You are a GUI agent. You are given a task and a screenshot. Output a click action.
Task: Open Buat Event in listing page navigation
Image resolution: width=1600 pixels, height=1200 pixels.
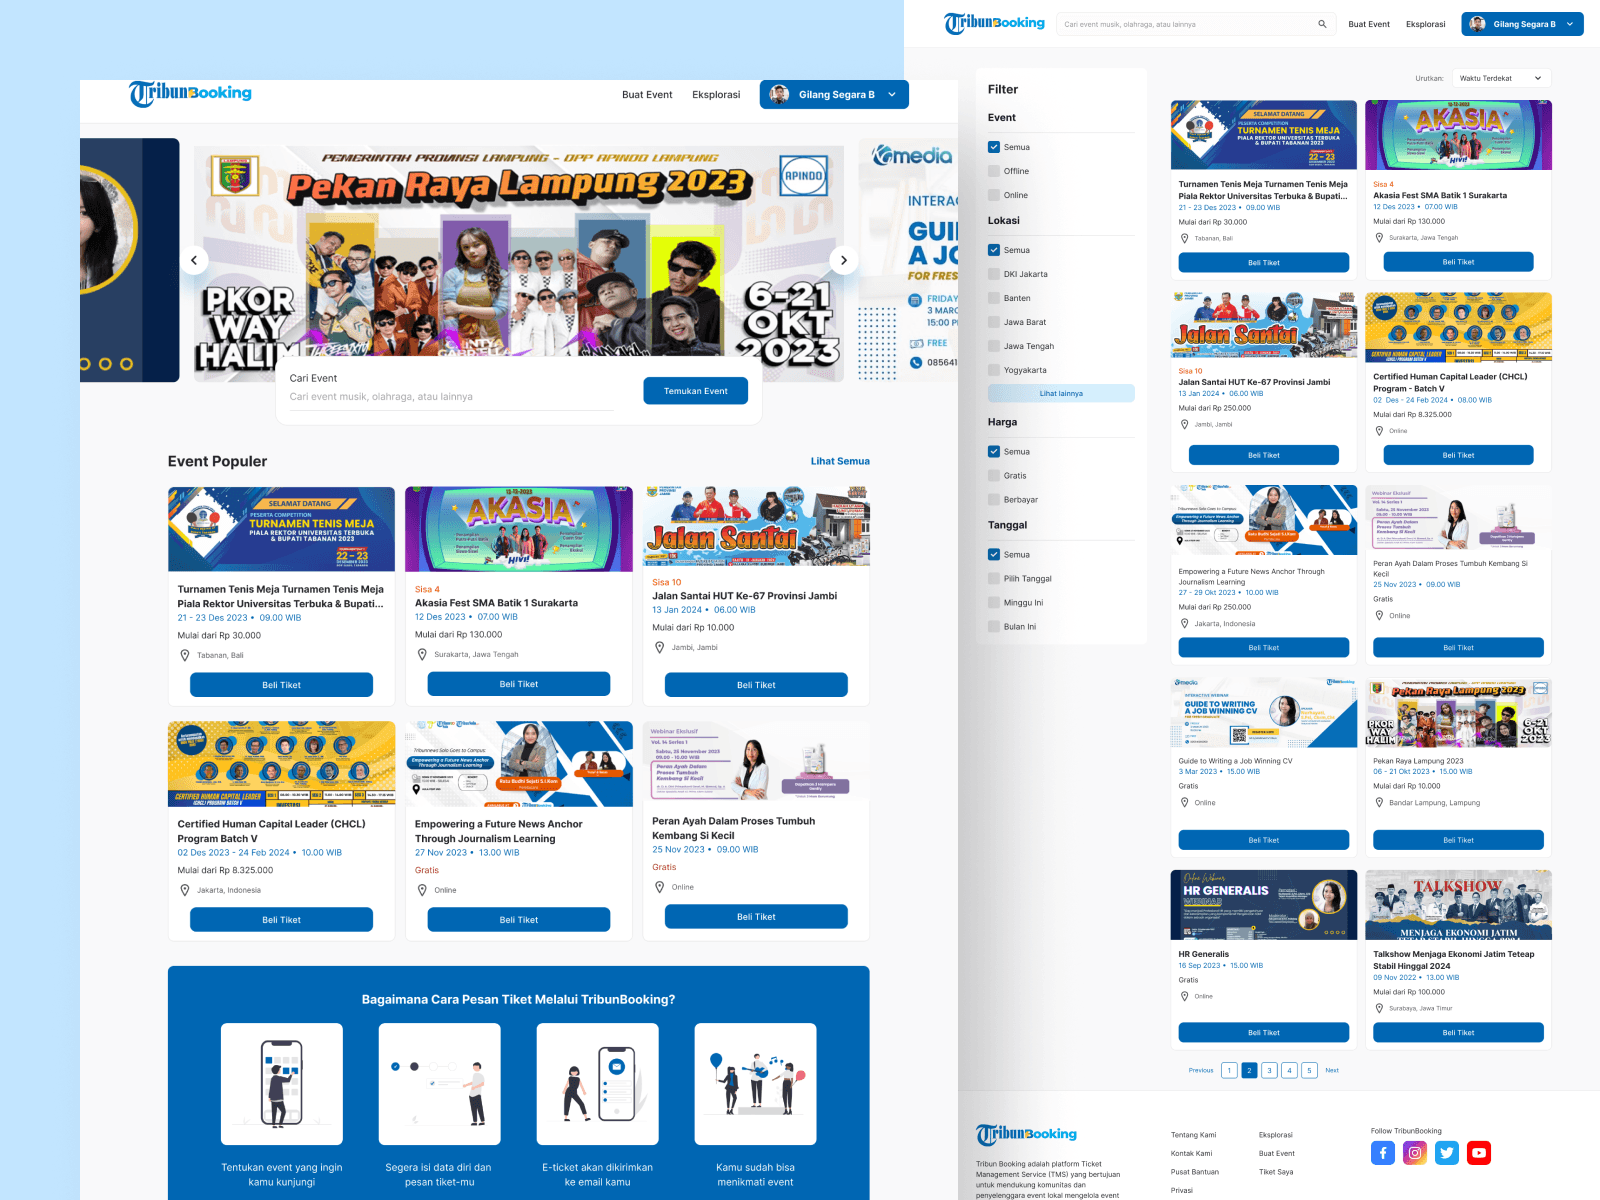tap(1369, 24)
